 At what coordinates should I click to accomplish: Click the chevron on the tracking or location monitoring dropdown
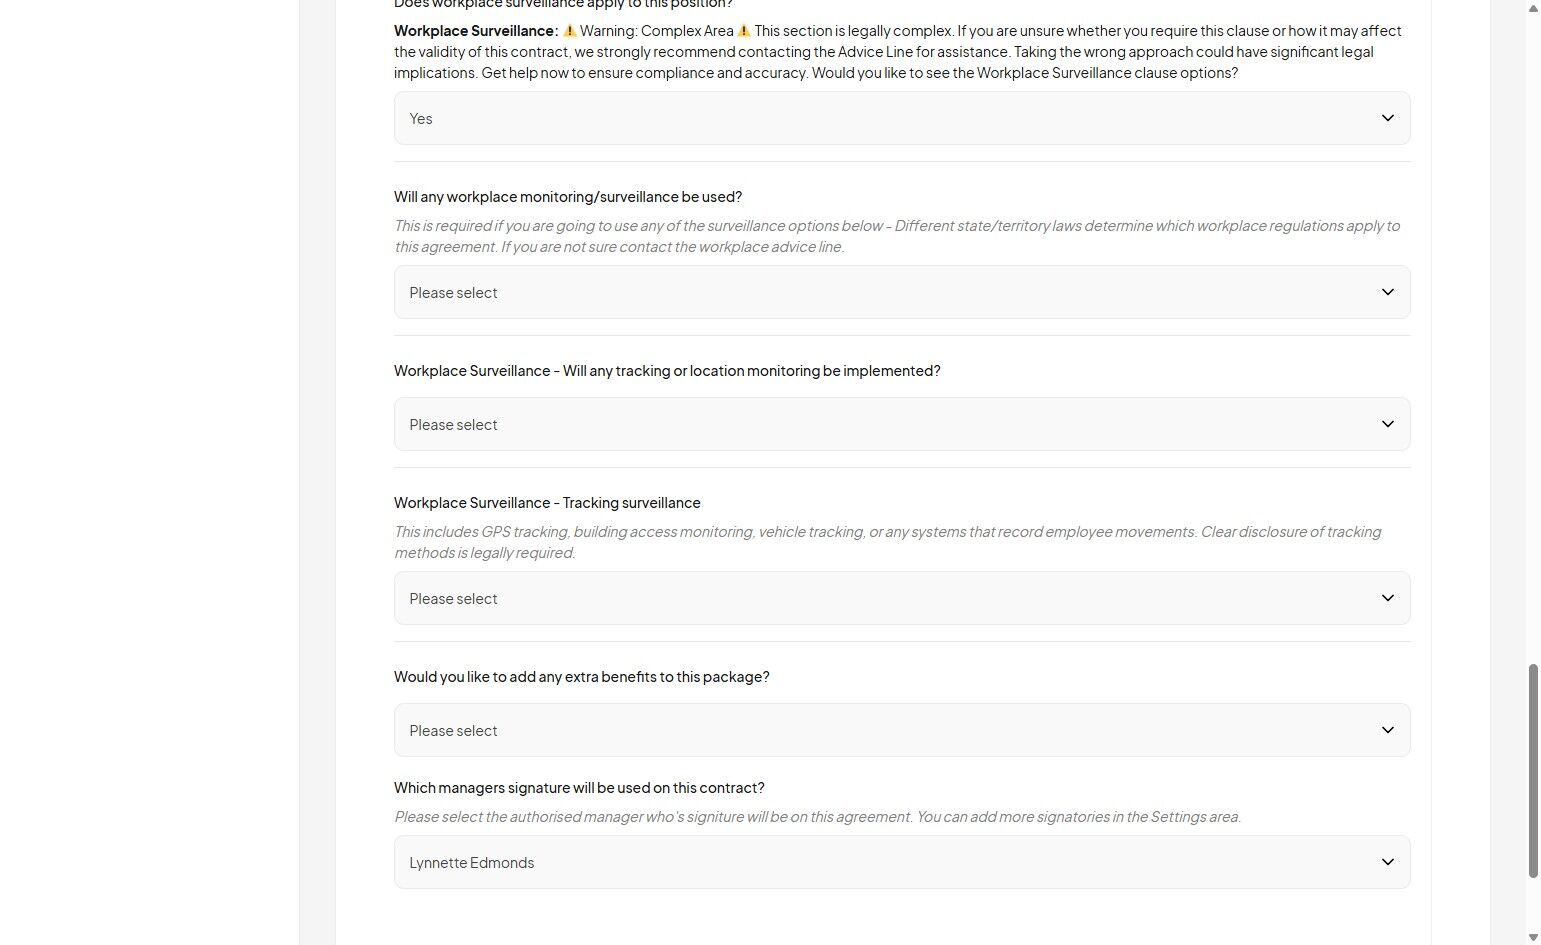(x=1387, y=424)
